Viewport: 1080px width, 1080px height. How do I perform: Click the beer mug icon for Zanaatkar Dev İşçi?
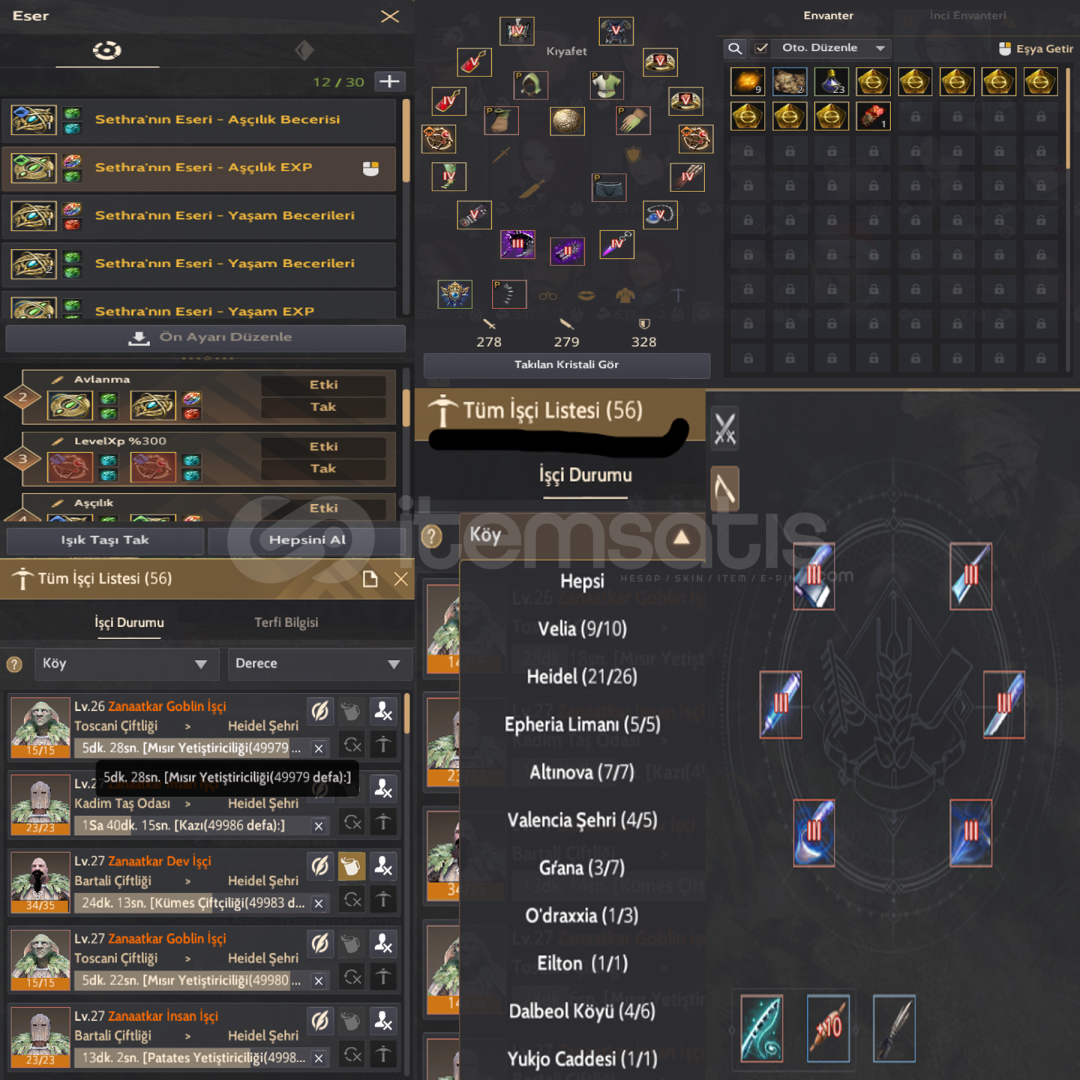[351, 866]
